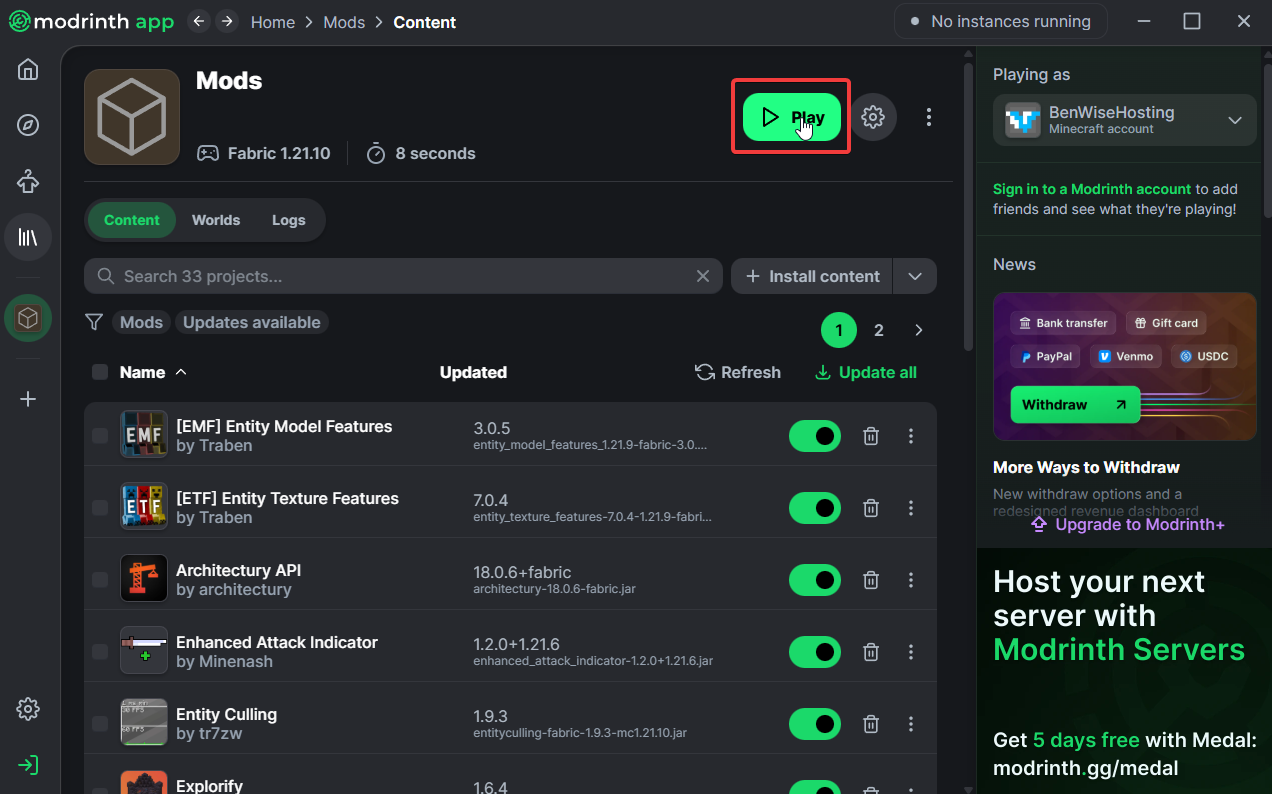Viewport: 1272px width, 794px height.
Task: Expand the BenWiseHosting account dropdown
Action: point(1235,120)
